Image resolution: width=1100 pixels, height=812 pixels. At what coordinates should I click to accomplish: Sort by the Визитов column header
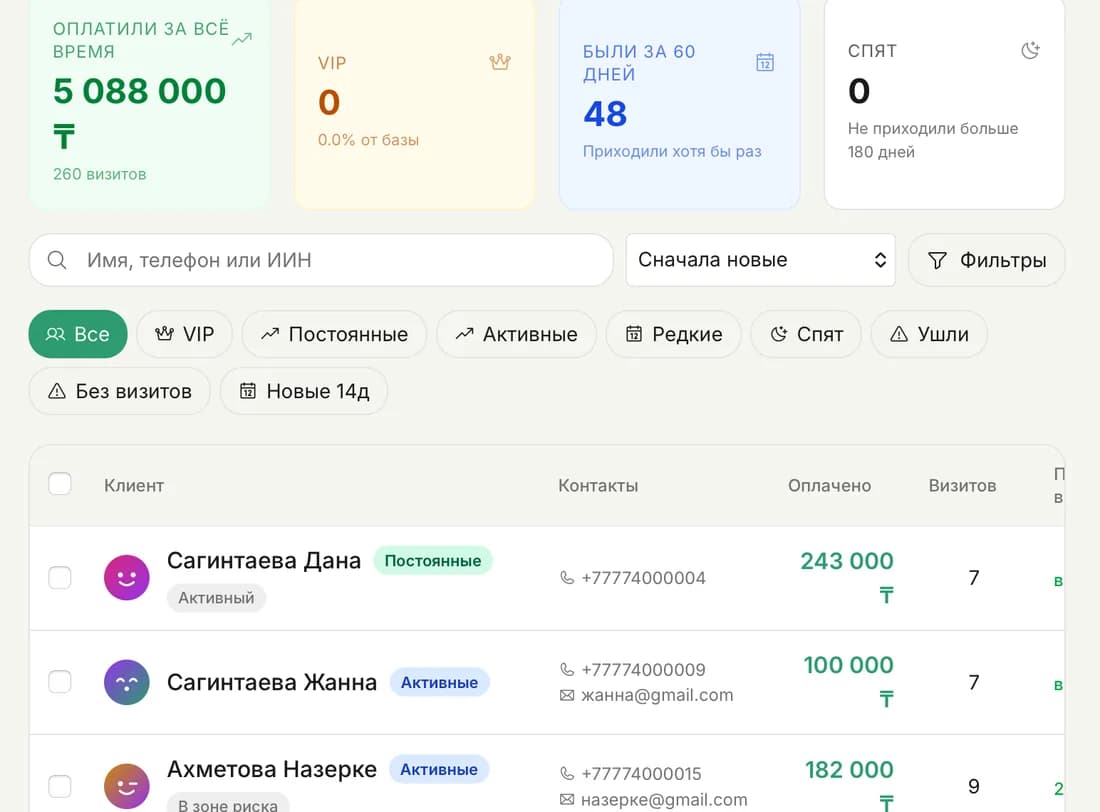click(x=962, y=486)
